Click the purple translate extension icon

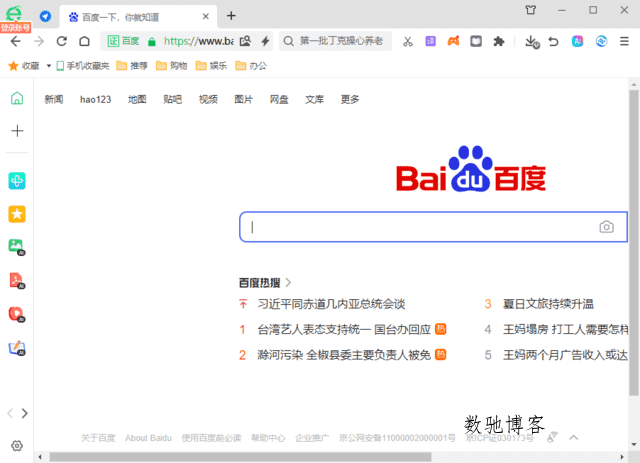(x=431, y=41)
